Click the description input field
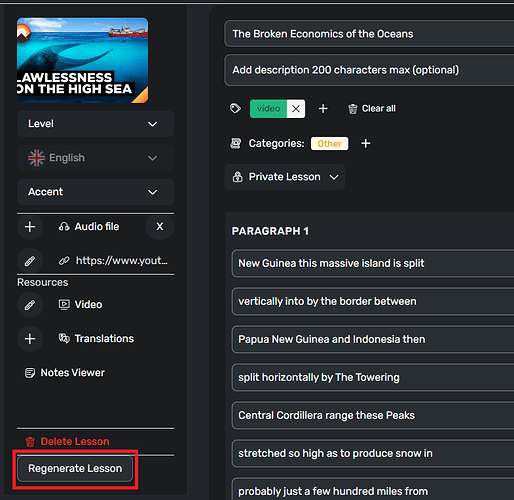514x500 pixels. pyautogui.click(x=369, y=70)
